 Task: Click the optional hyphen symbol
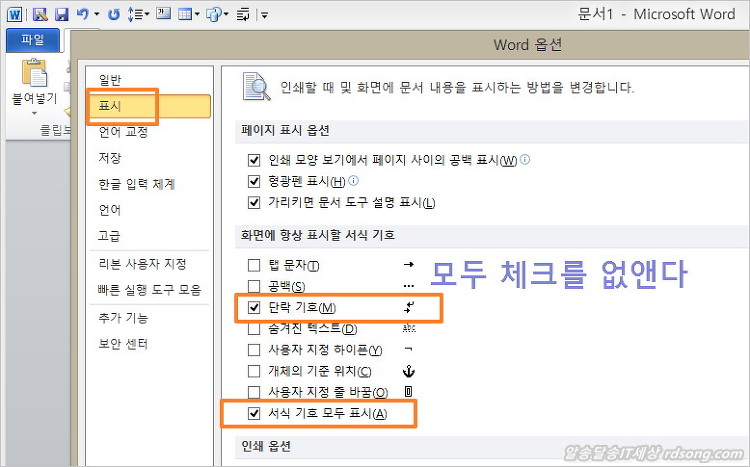coord(408,349)
